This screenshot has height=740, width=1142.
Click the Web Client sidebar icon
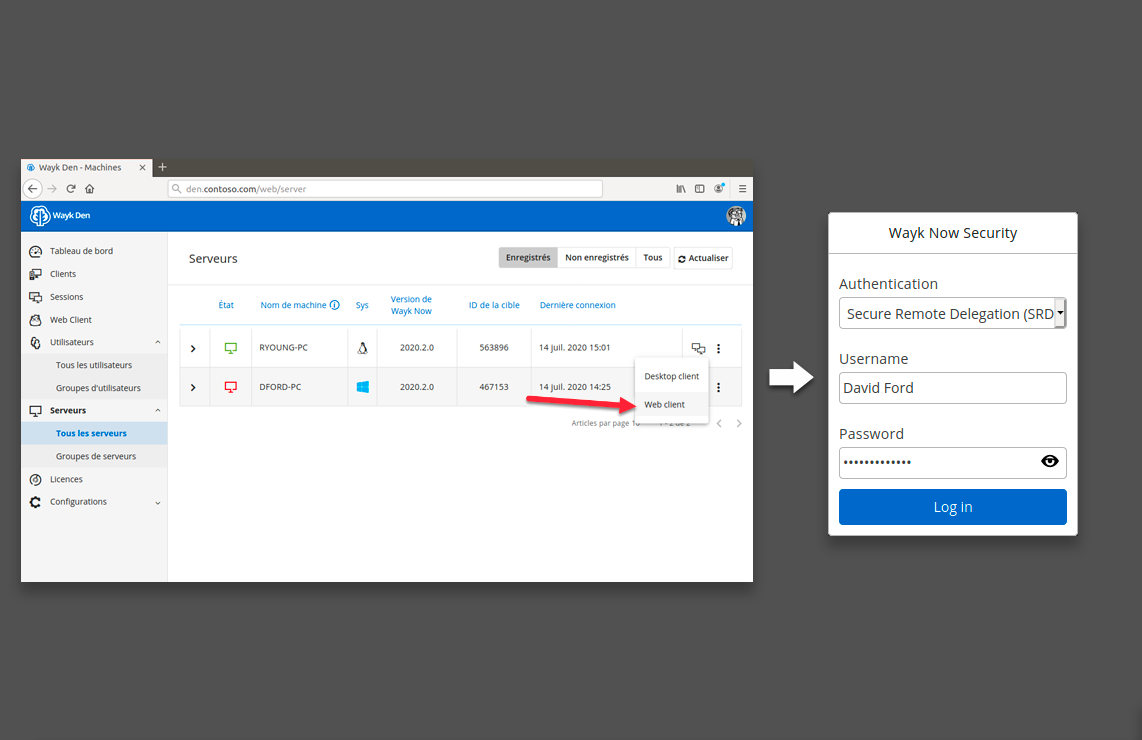pyautogui.click(x=35, y=320)
